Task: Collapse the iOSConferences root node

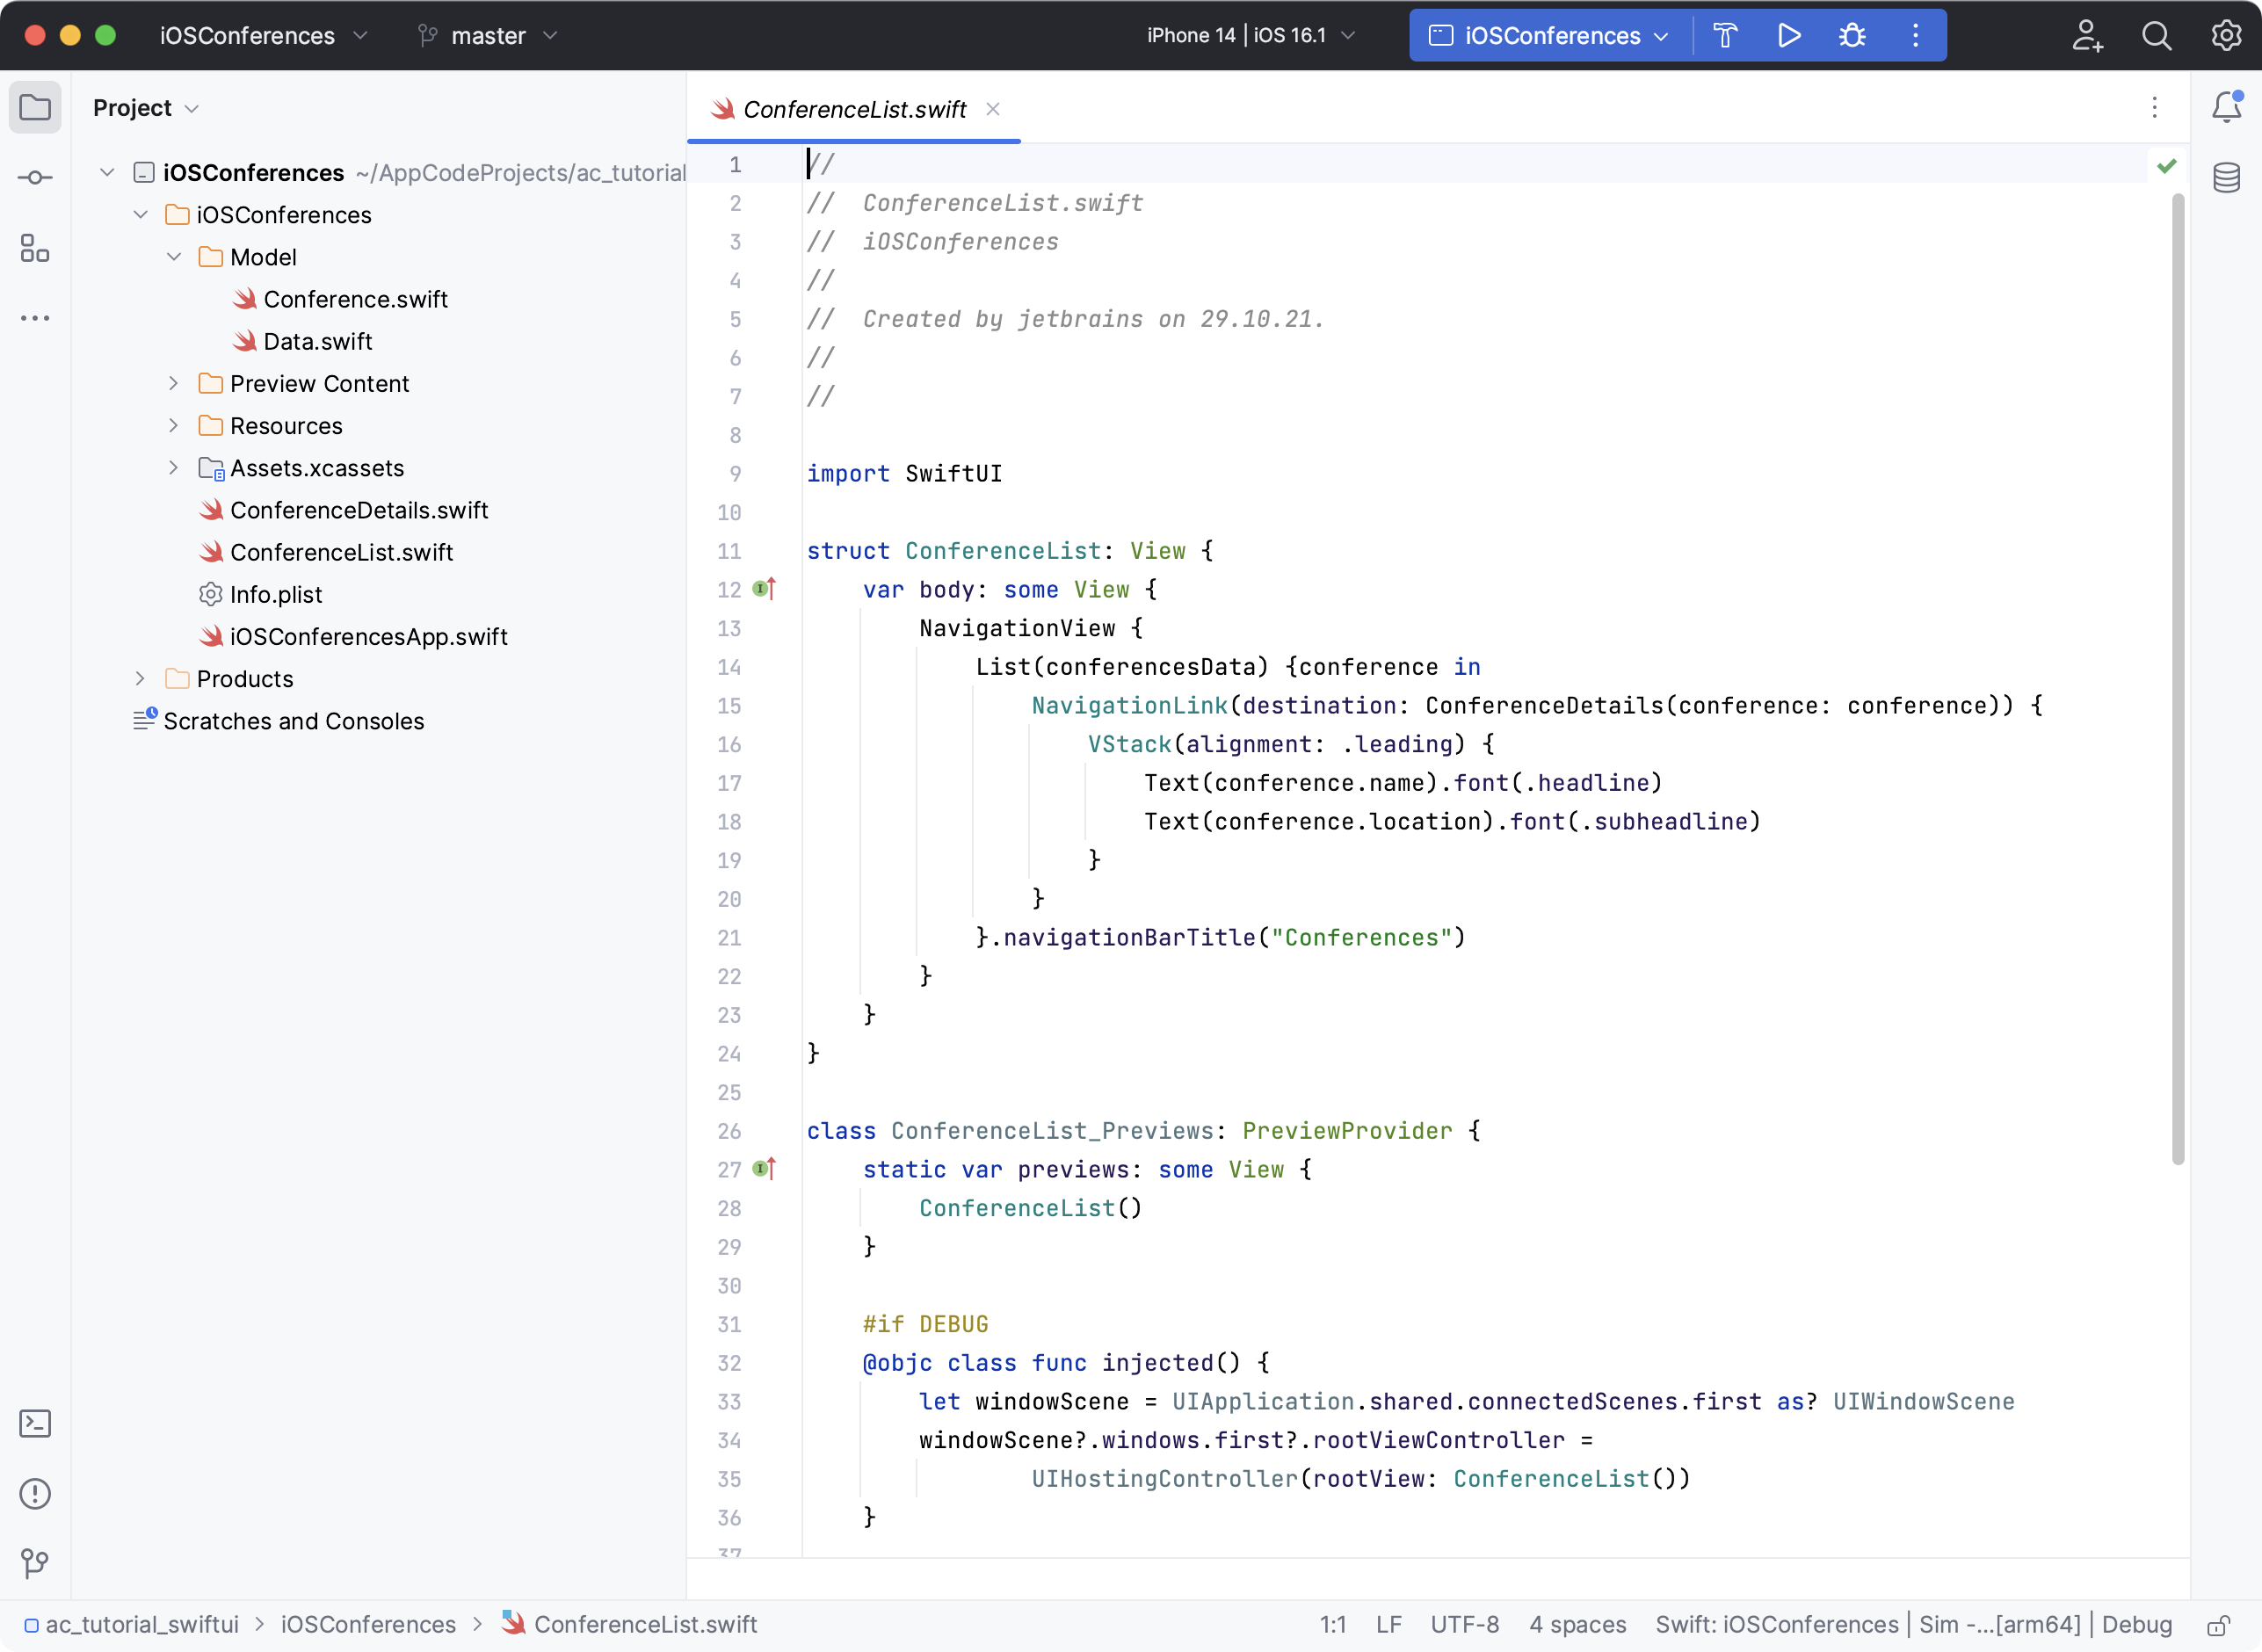Action: point(107,173)
